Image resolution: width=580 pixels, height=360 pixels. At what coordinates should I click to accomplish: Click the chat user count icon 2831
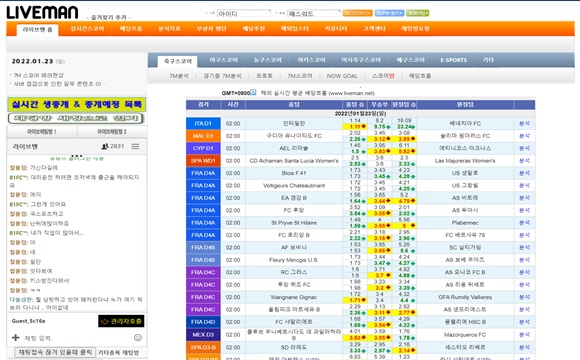pyautogui.click(x=105, y=147)
